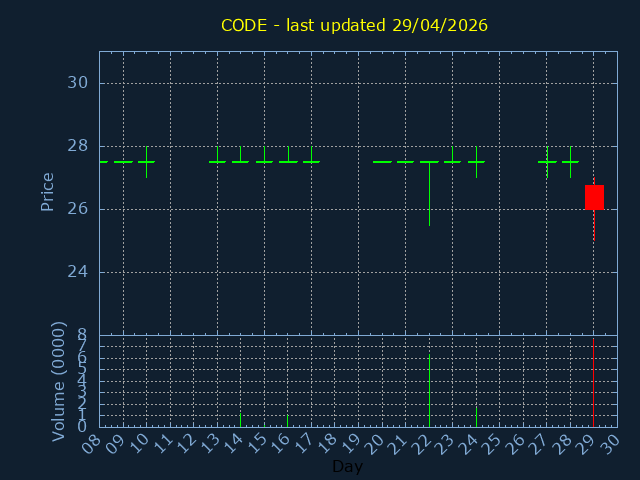The width and height of the screenshot is (640, 480).
Task: Select the 'Price' y-axis label
Action: coord(47,191)
